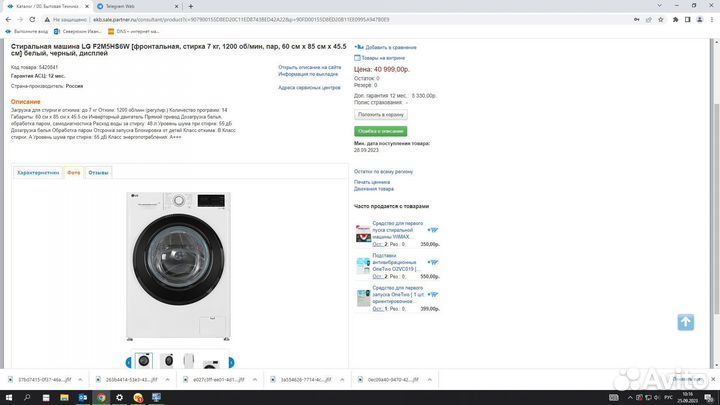Open browser extensions puzzle icon
The image size is (720, 405).
coord(675,20)
